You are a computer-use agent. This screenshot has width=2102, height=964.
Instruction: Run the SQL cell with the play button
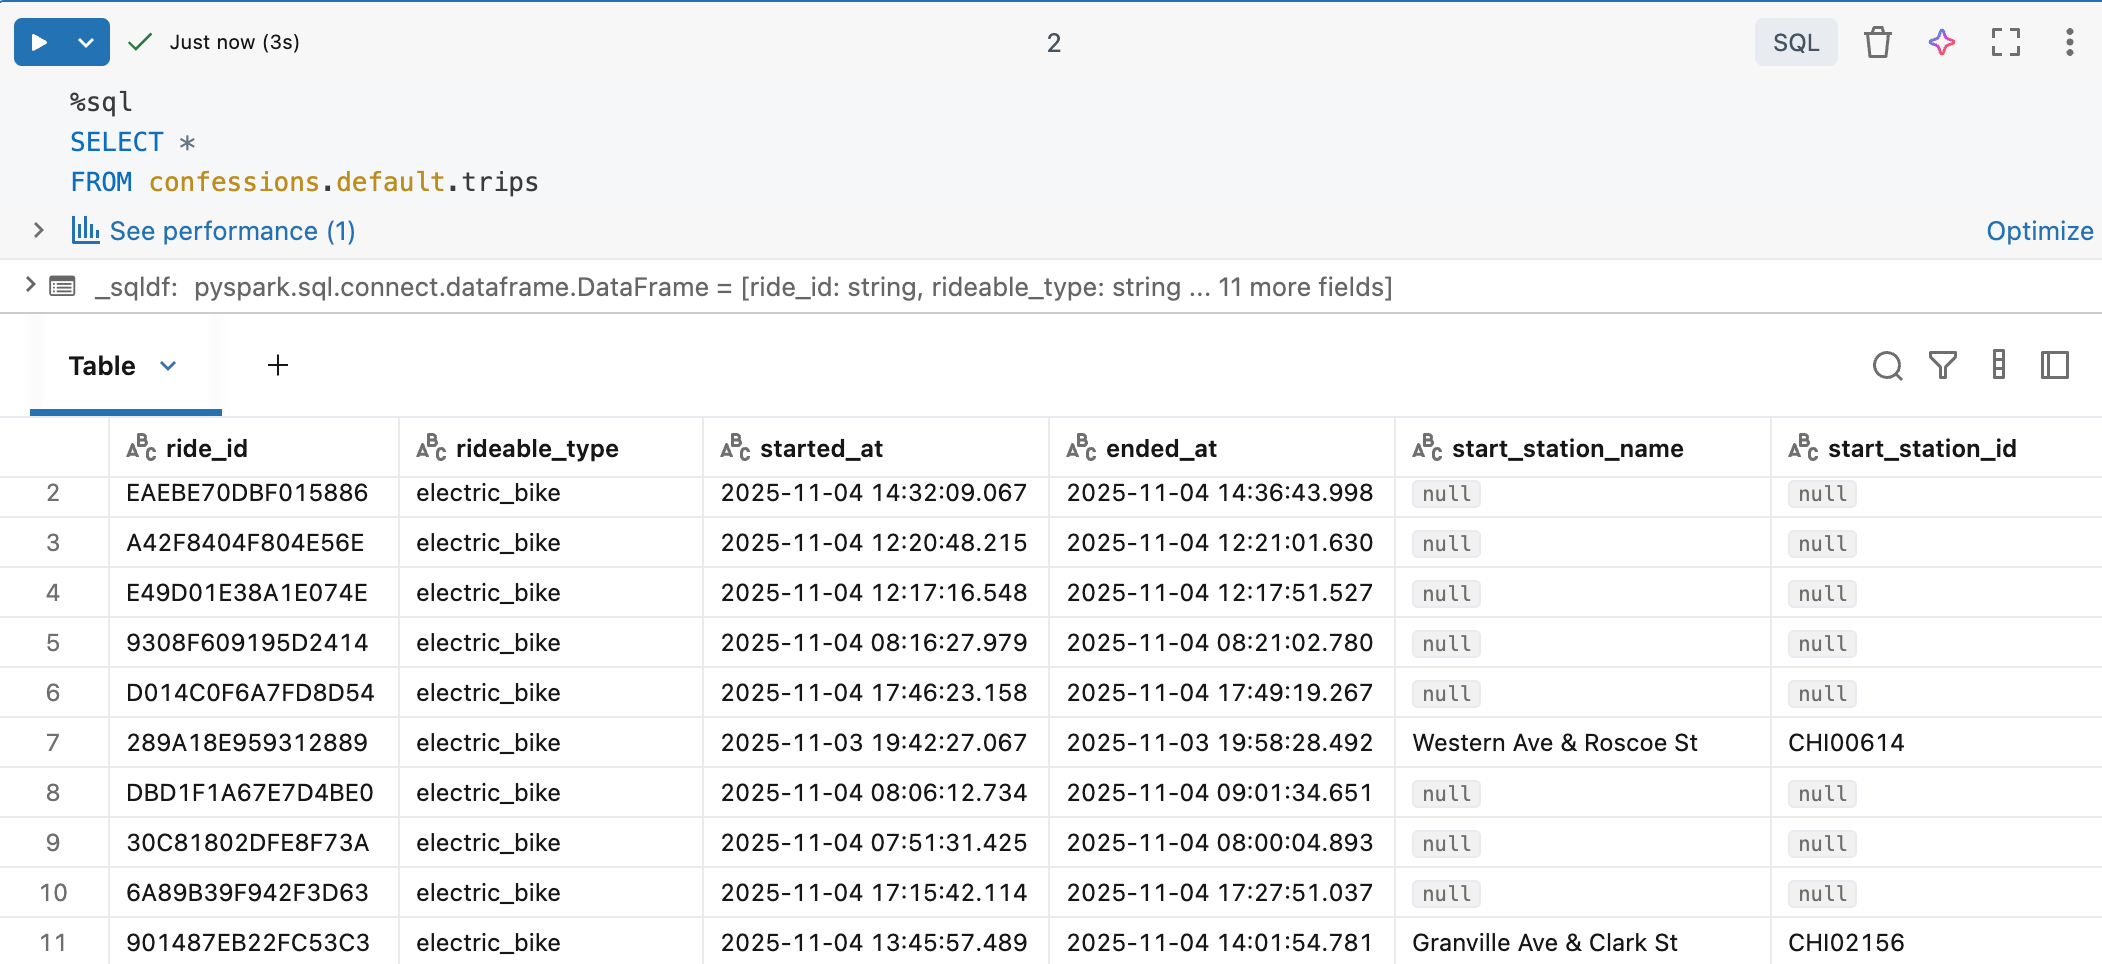[x=37, y=42]
